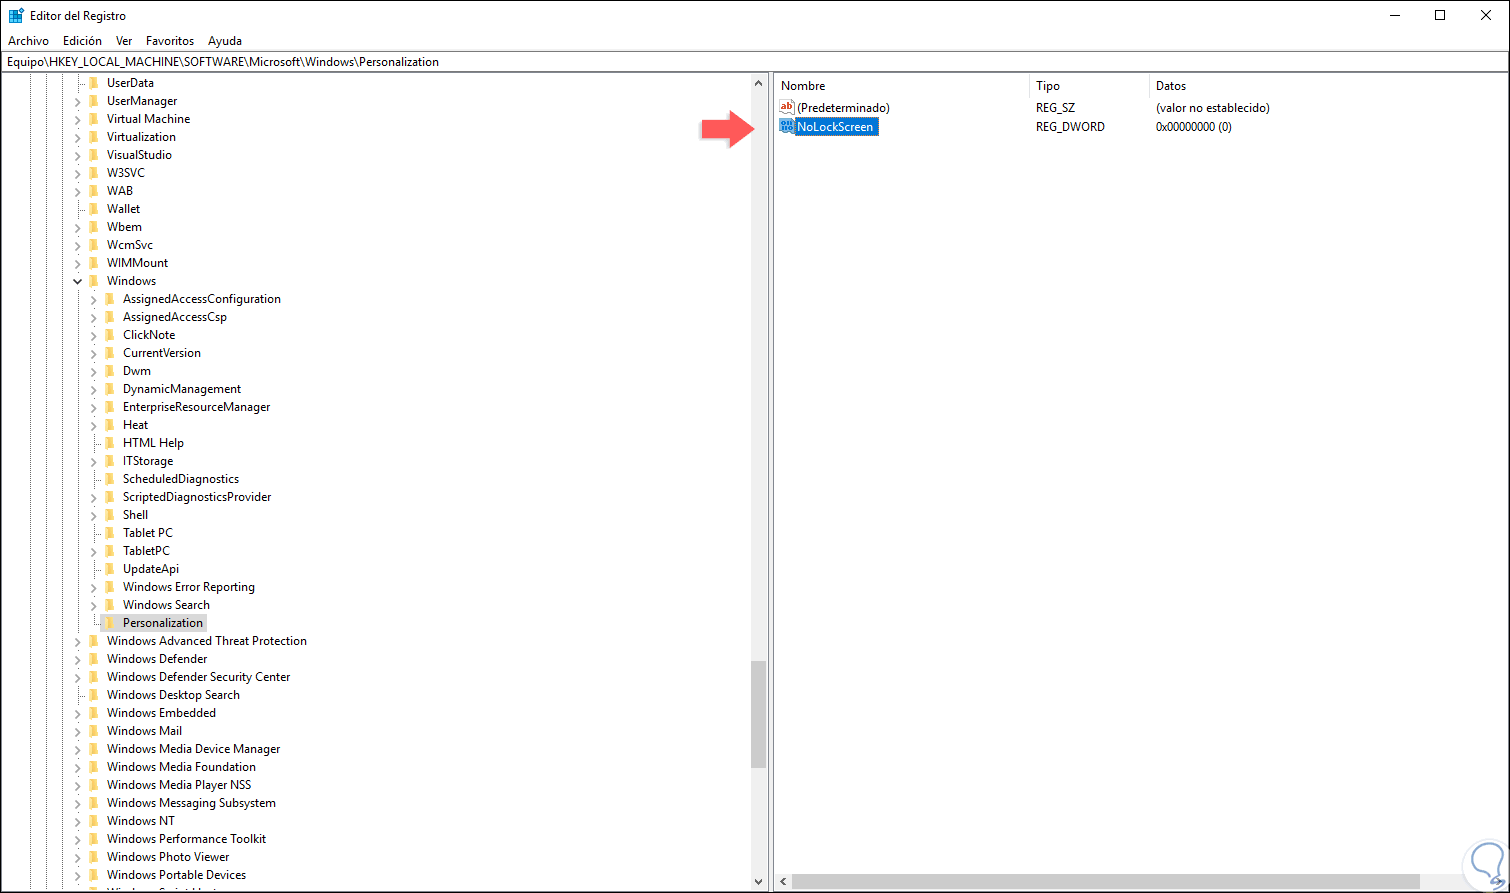Click the values pane scroll left arrow
Image resolution: width=1510 pixels, height=893 pixels.
(x=783, y=882)
